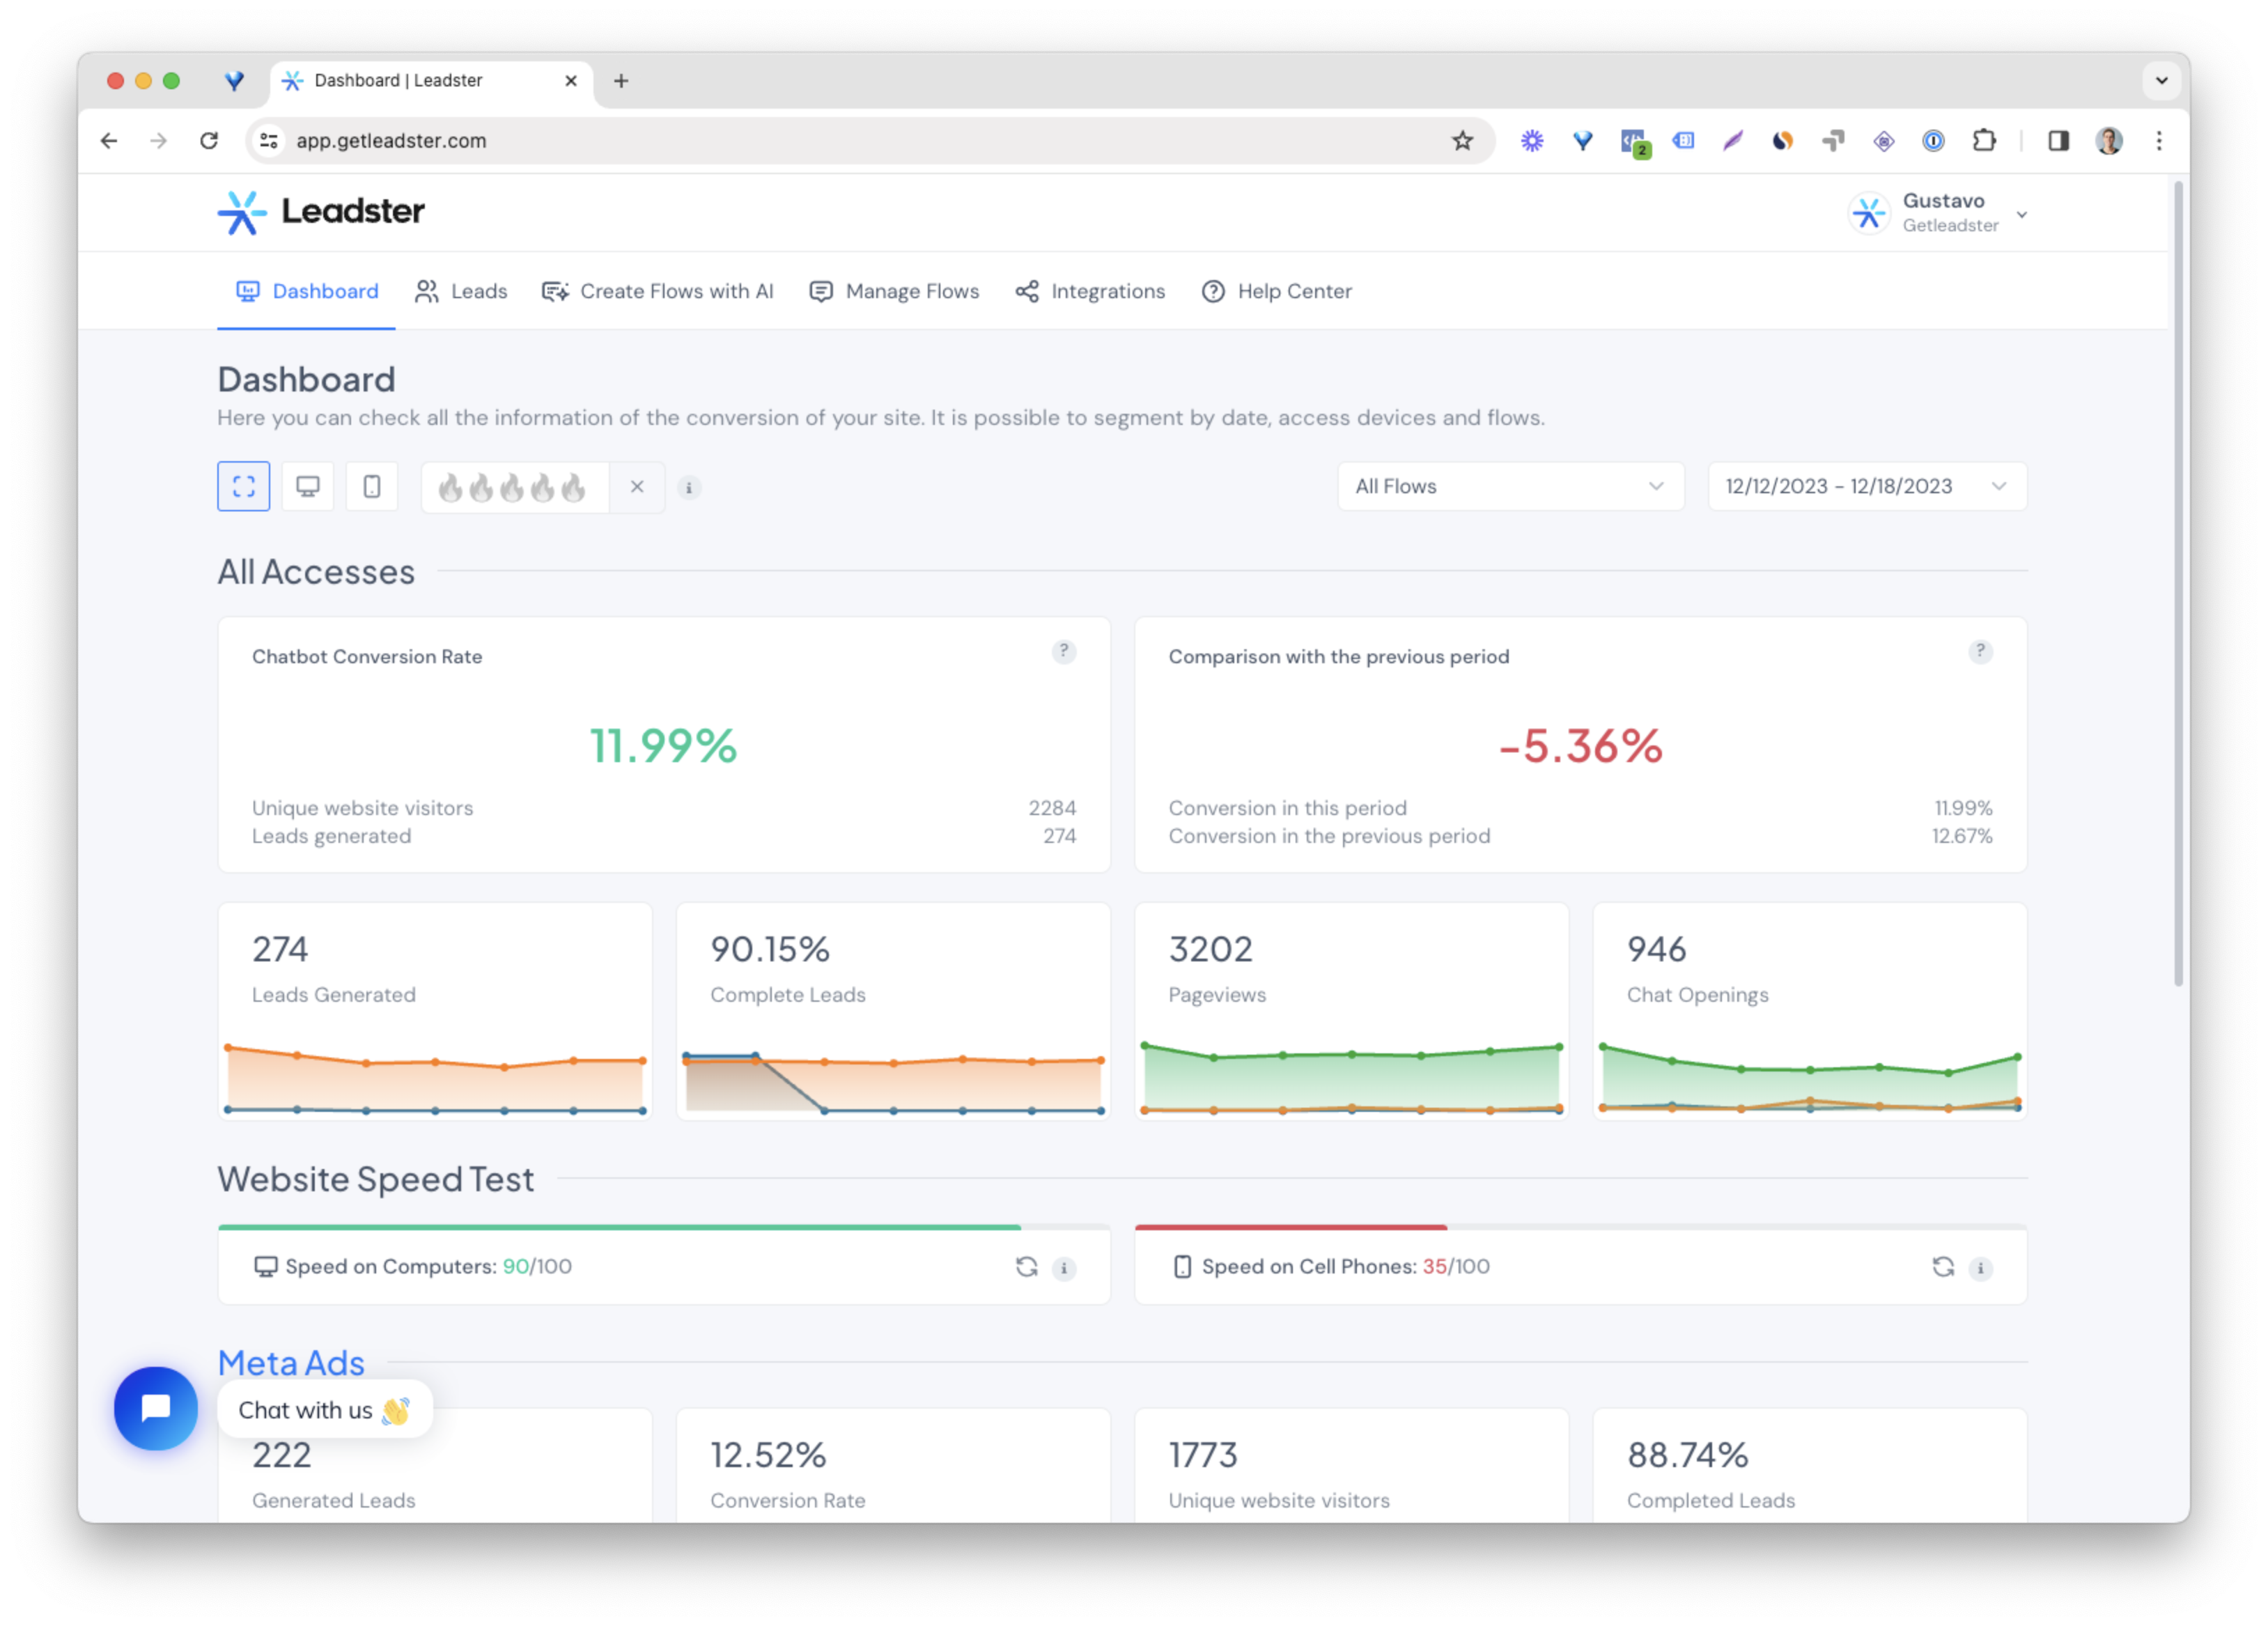Open the chat widget bubble
The height and width of the screenshot is (1626, 2268).
[x=155, y=1409]
